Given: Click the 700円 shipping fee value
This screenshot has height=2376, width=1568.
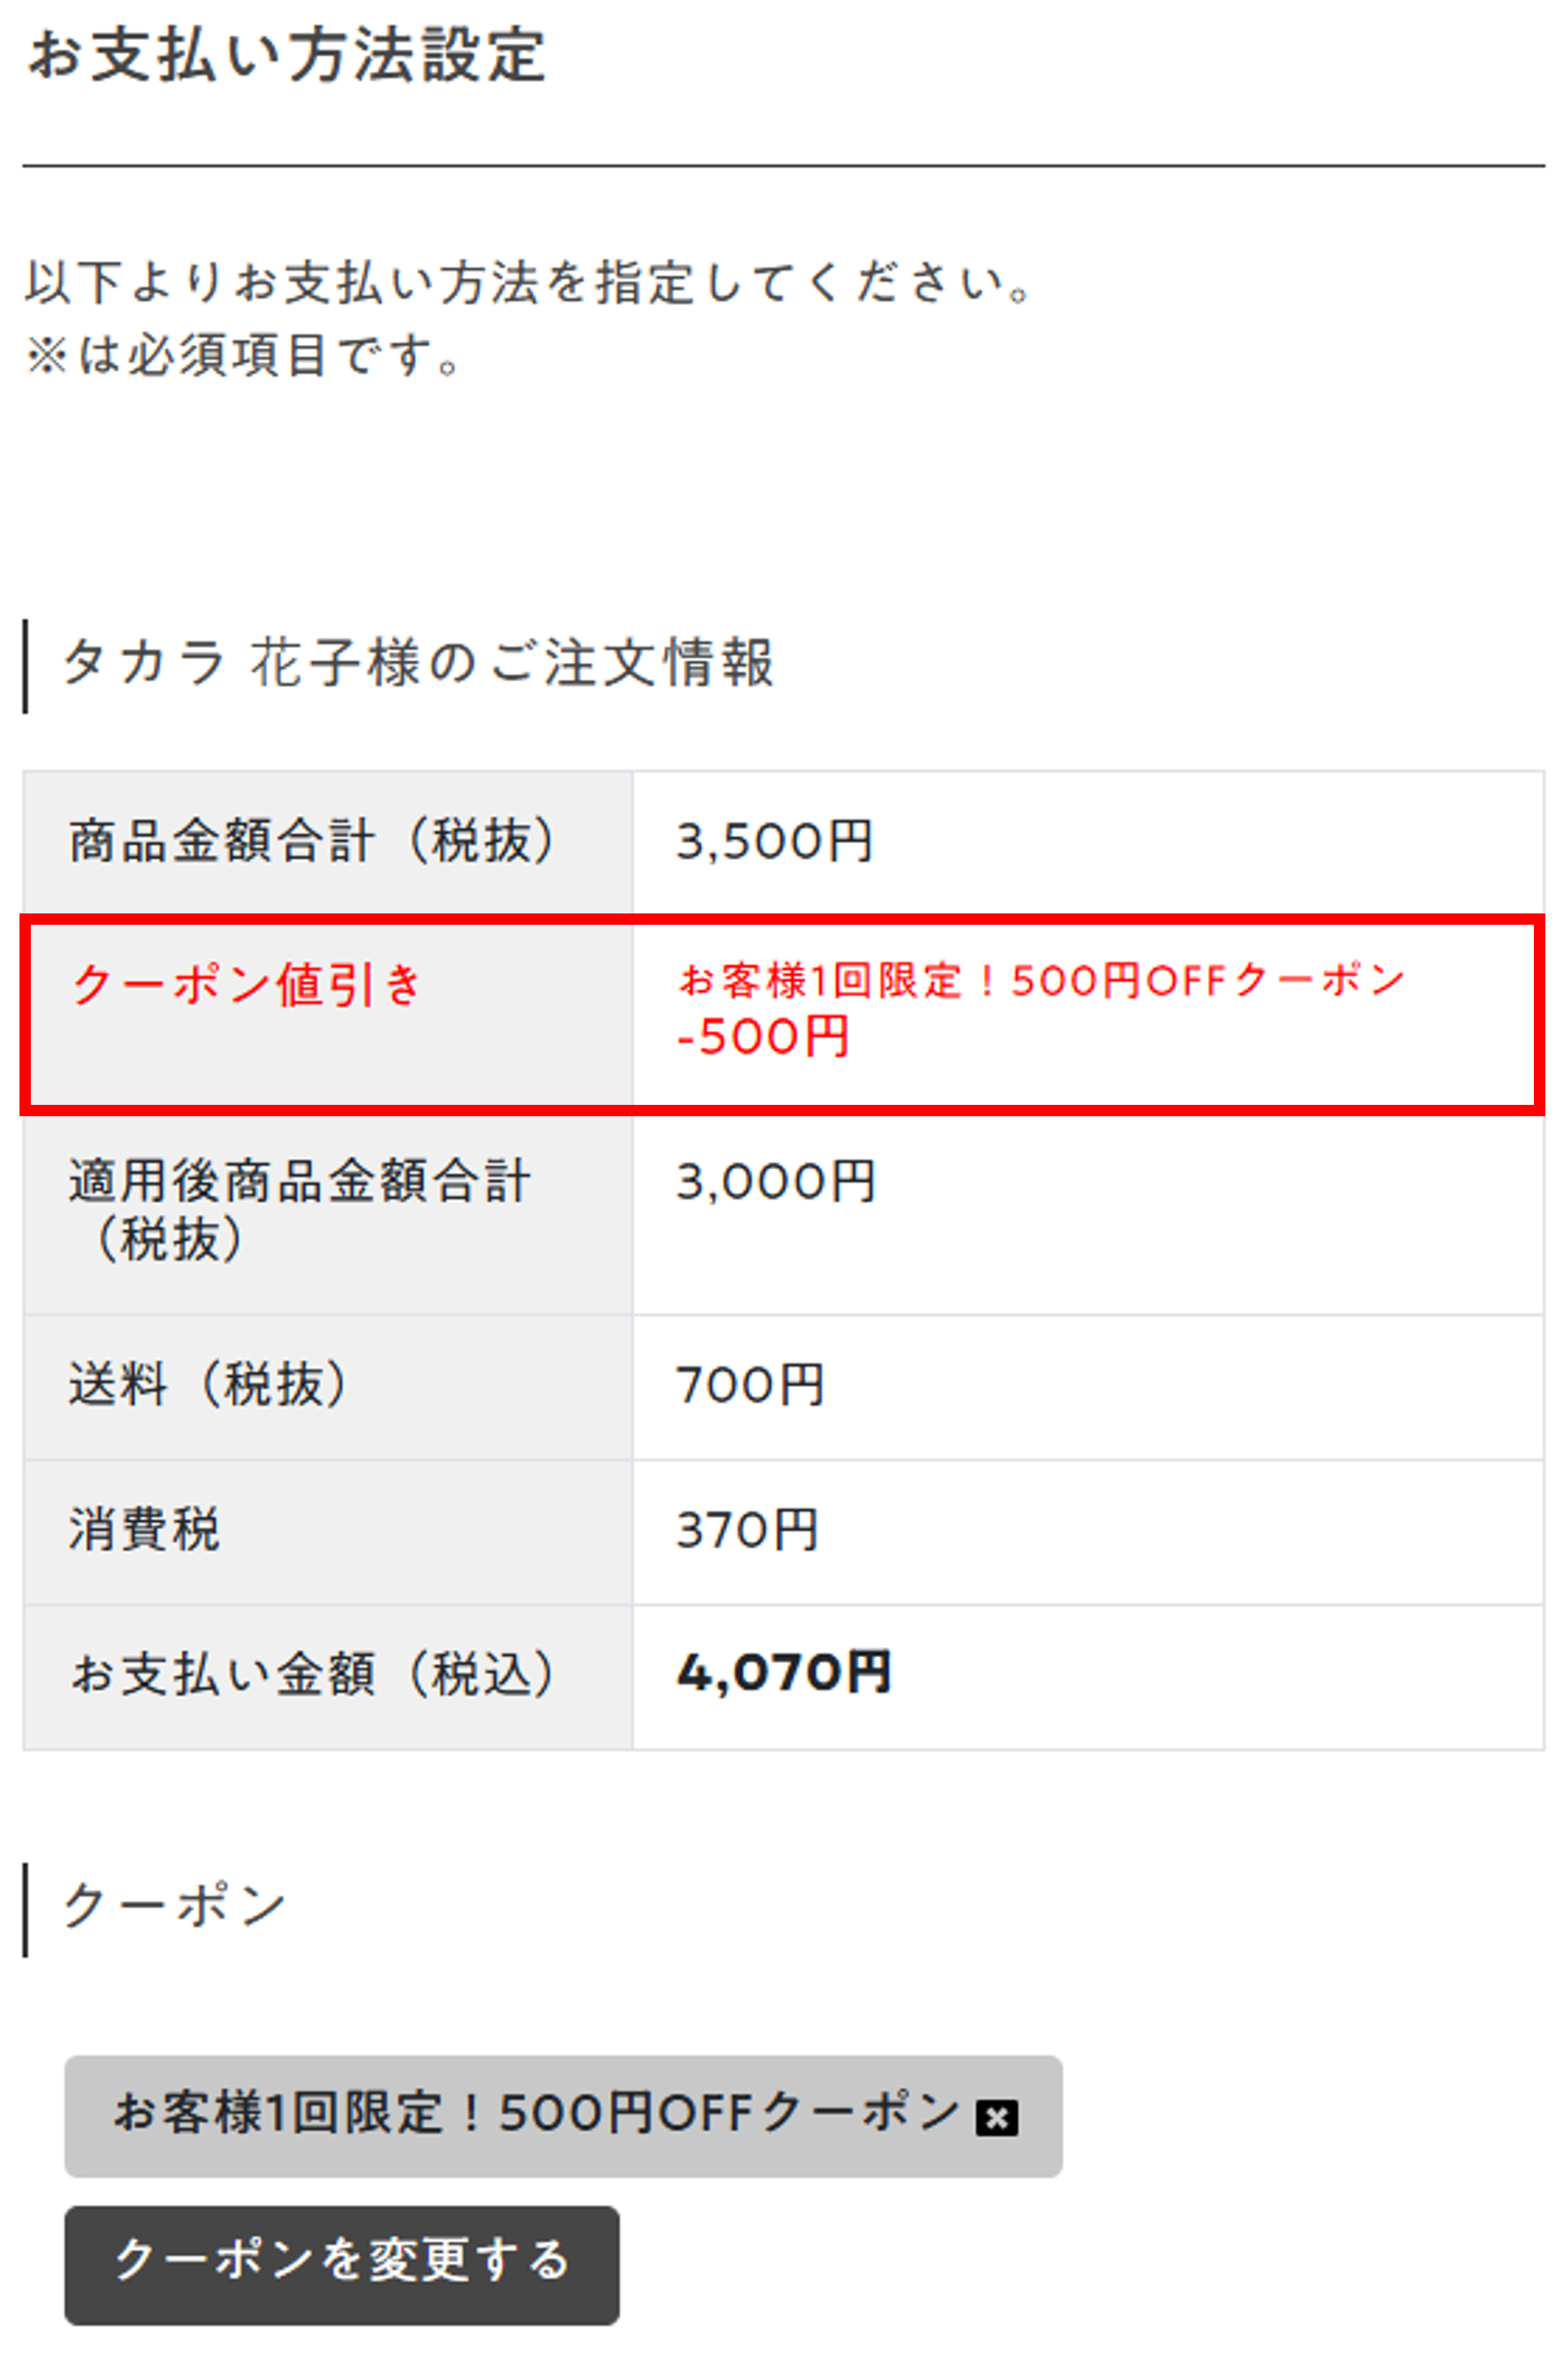Looking at the screenshot, I should 750,1385.
